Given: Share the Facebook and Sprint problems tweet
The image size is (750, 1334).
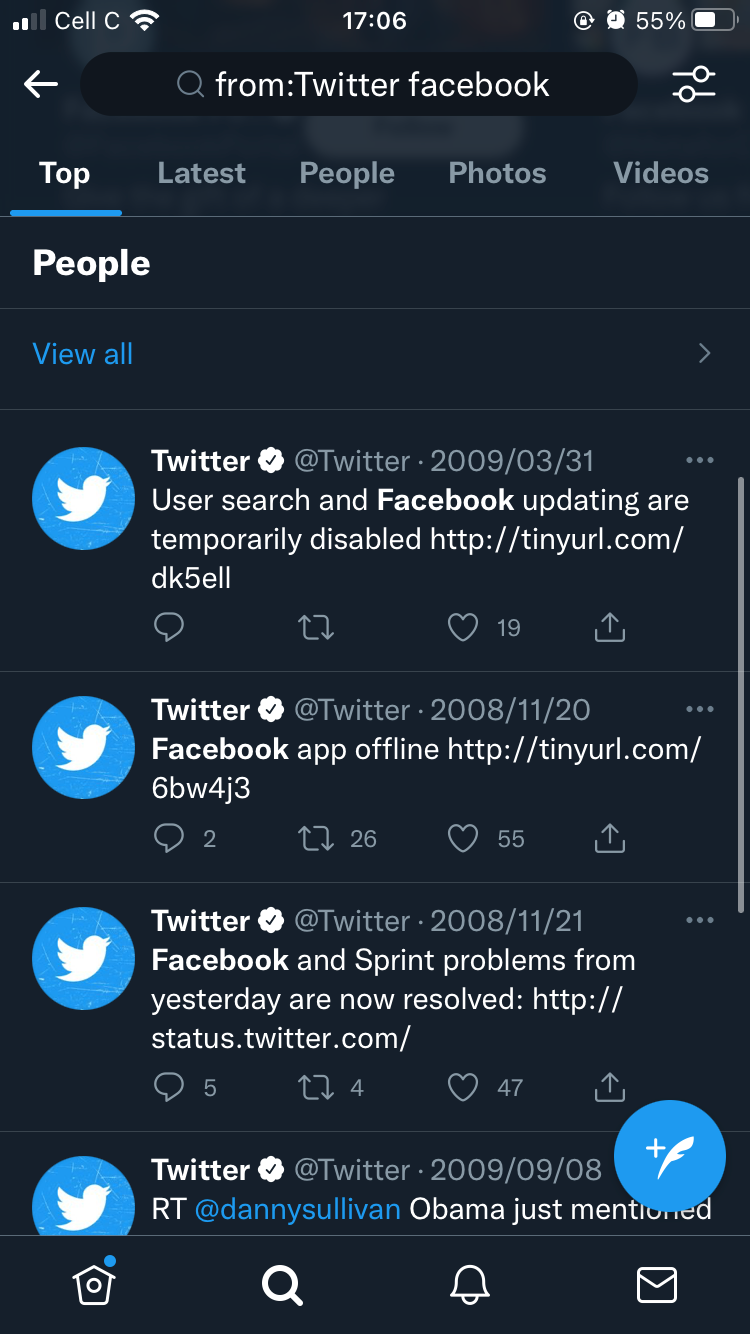Looking at the screenshot, I should tap(609, 1087).
